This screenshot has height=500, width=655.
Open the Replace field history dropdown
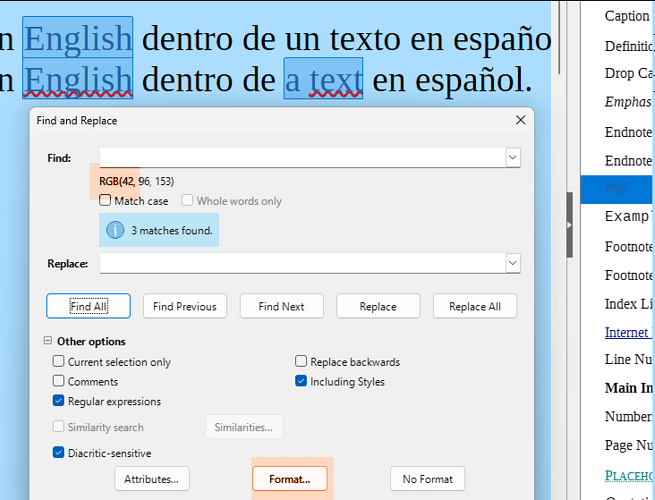pyautogui.click(x=513, y=264)
